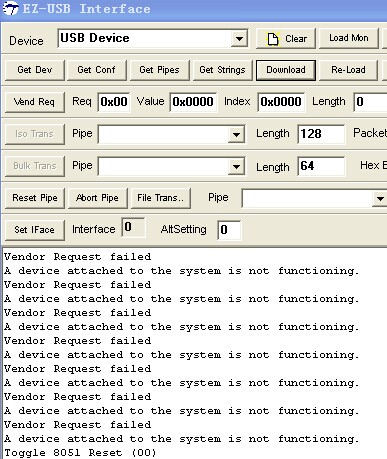Click the Load Mon button

349,38
